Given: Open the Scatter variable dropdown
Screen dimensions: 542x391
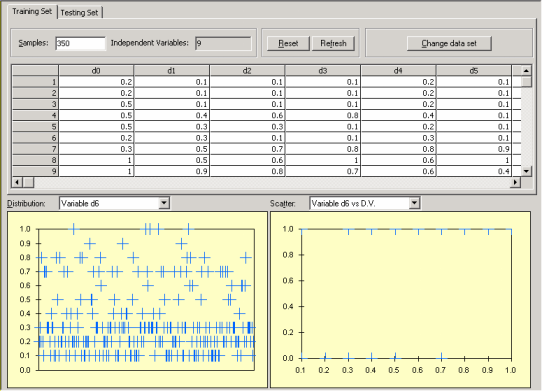Looking at the screenshot, I should (414, 203).
